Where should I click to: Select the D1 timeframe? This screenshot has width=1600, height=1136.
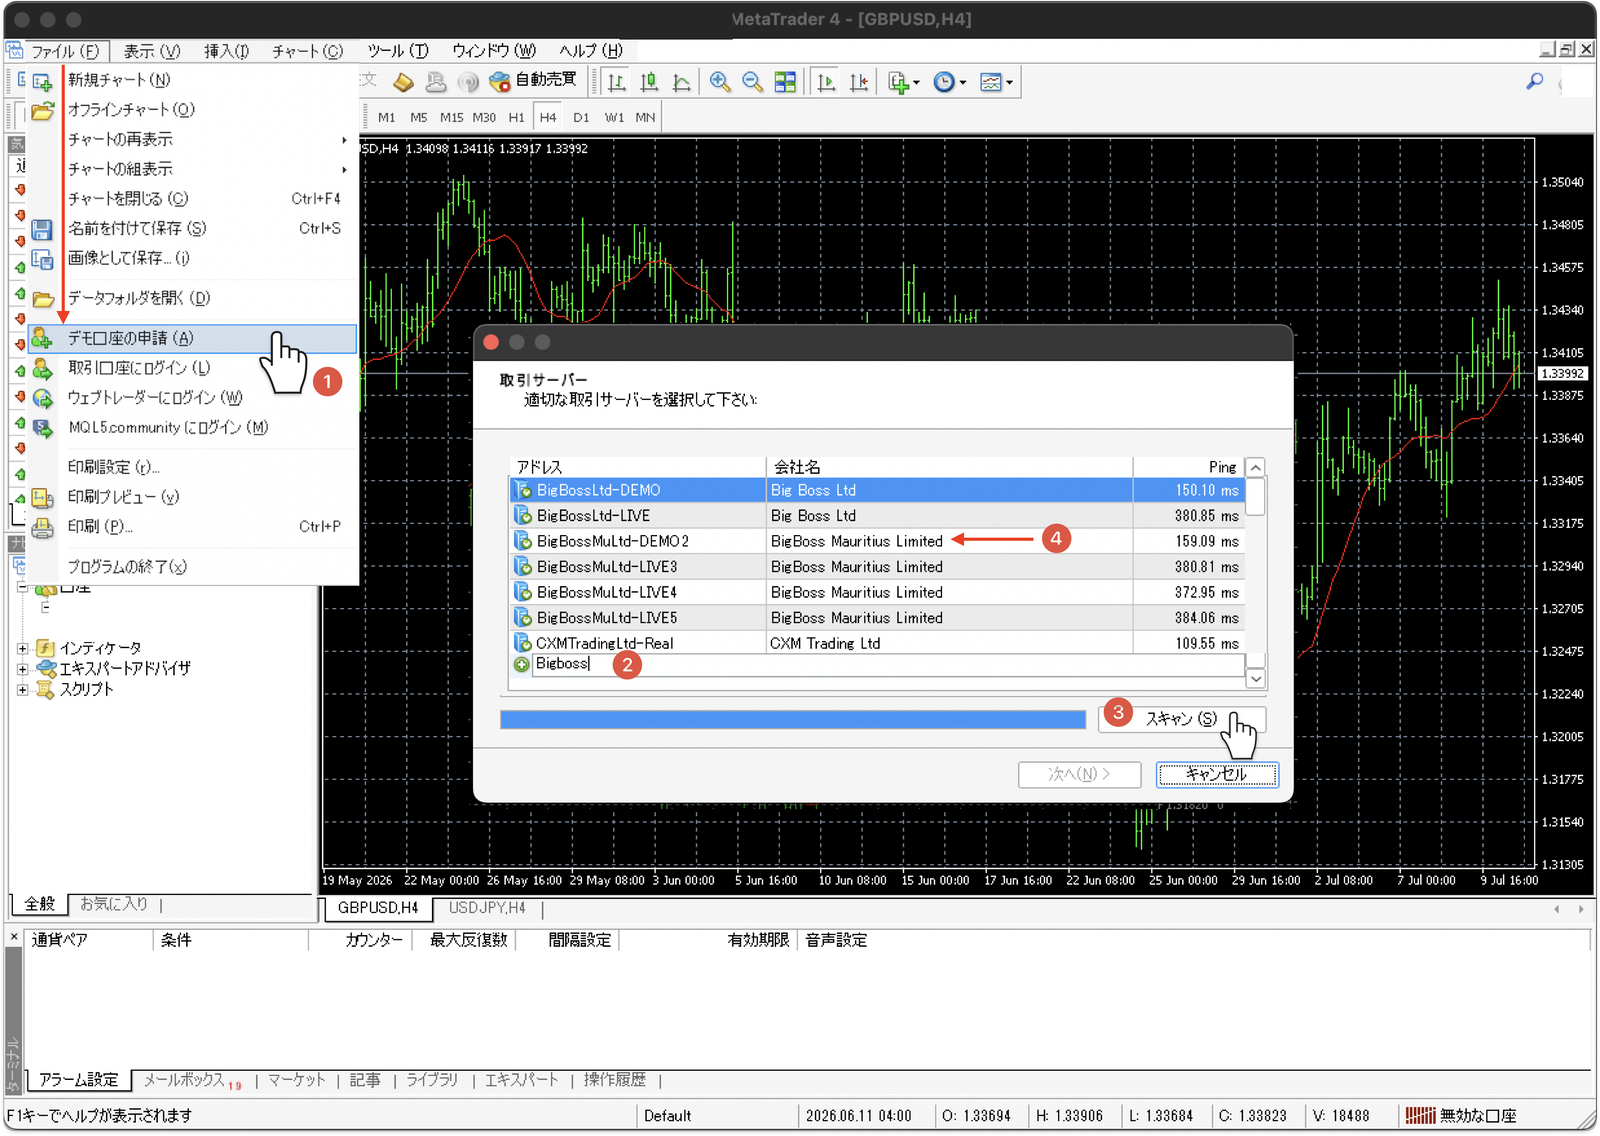(581, 117)
